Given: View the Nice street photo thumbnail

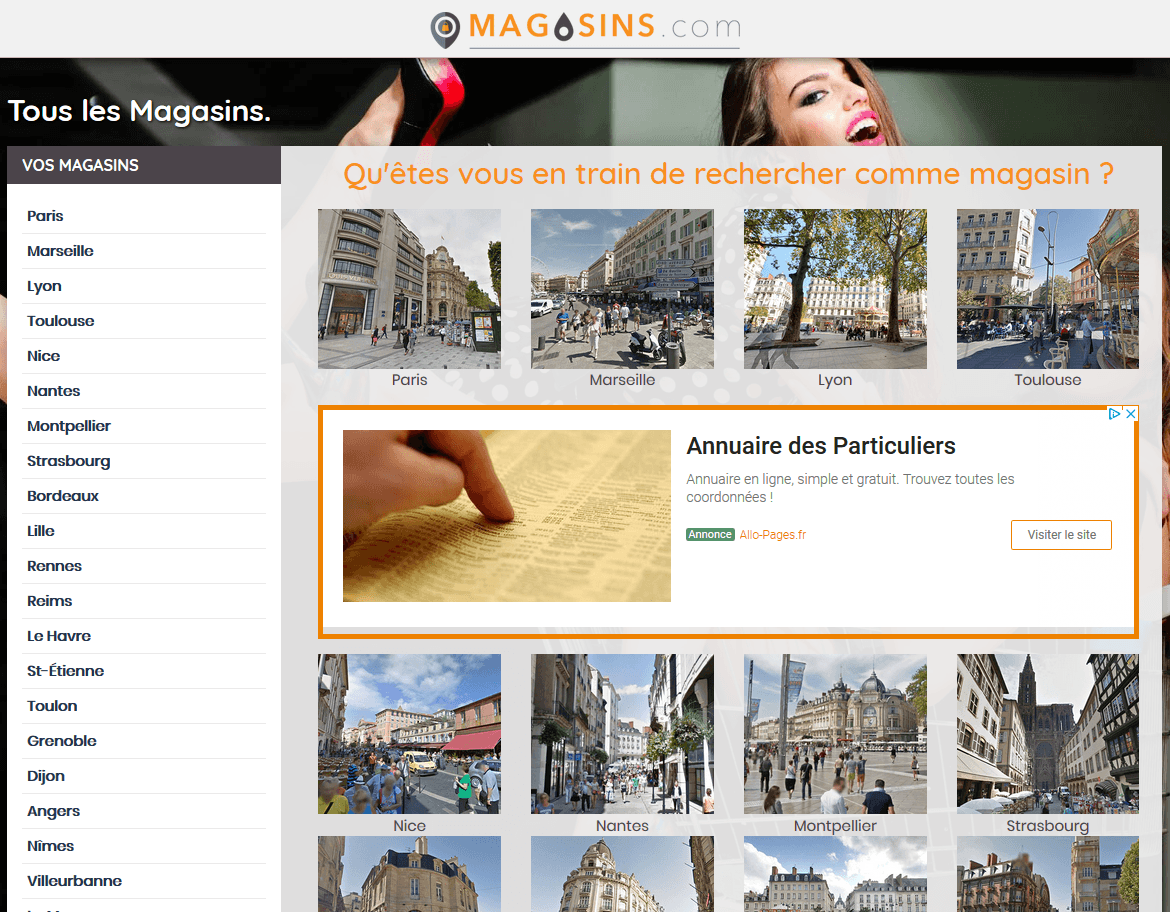Looking at the screenshot, I should pos(410,734).
